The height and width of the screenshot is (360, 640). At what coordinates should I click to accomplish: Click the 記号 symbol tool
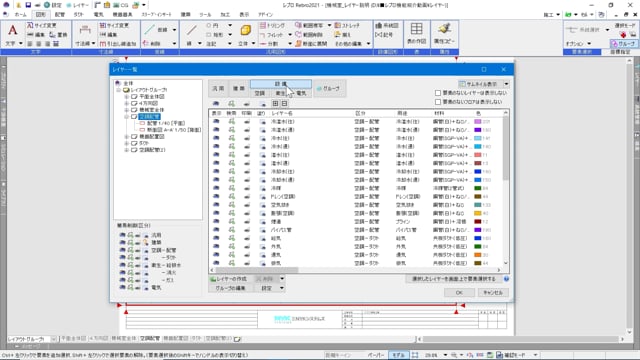point(384,35)
